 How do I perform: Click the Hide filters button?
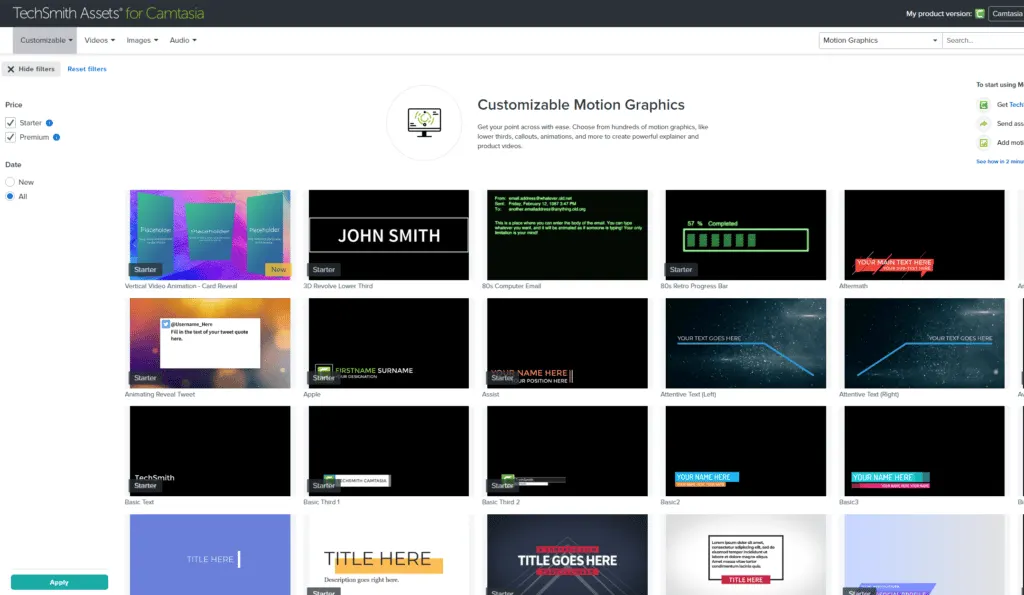31,69
